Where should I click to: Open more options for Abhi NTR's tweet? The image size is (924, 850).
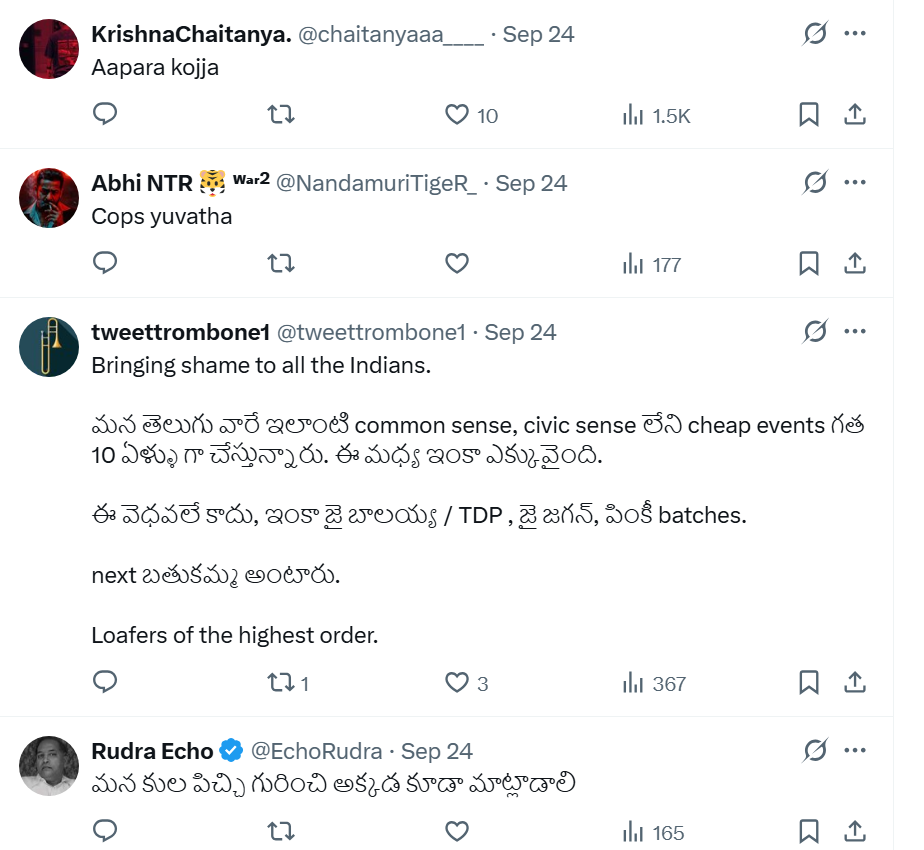[855, 183]
